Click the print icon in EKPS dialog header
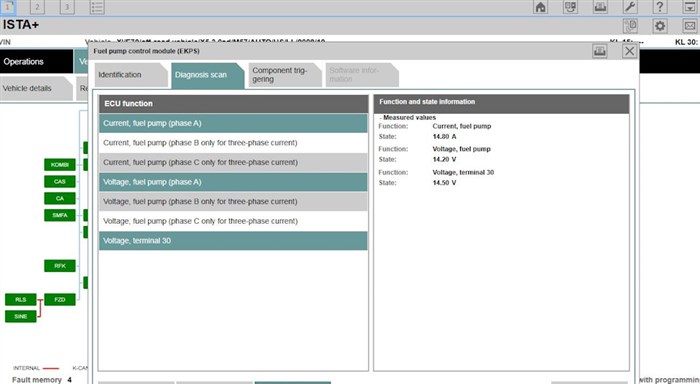The width and height of the screenshot is (700, 384). tap(600, 51)
